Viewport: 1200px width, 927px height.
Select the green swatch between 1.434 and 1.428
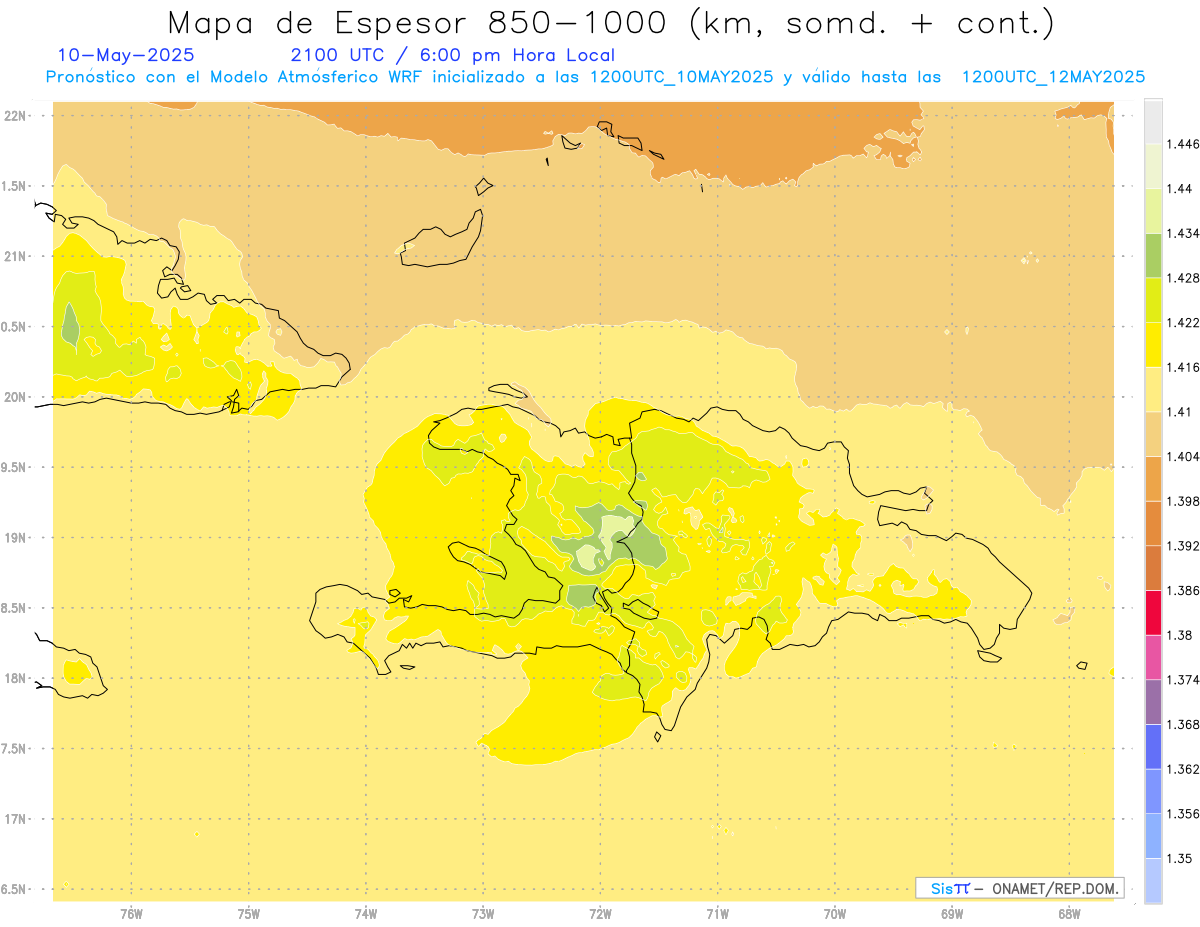tap(1153, 255)
